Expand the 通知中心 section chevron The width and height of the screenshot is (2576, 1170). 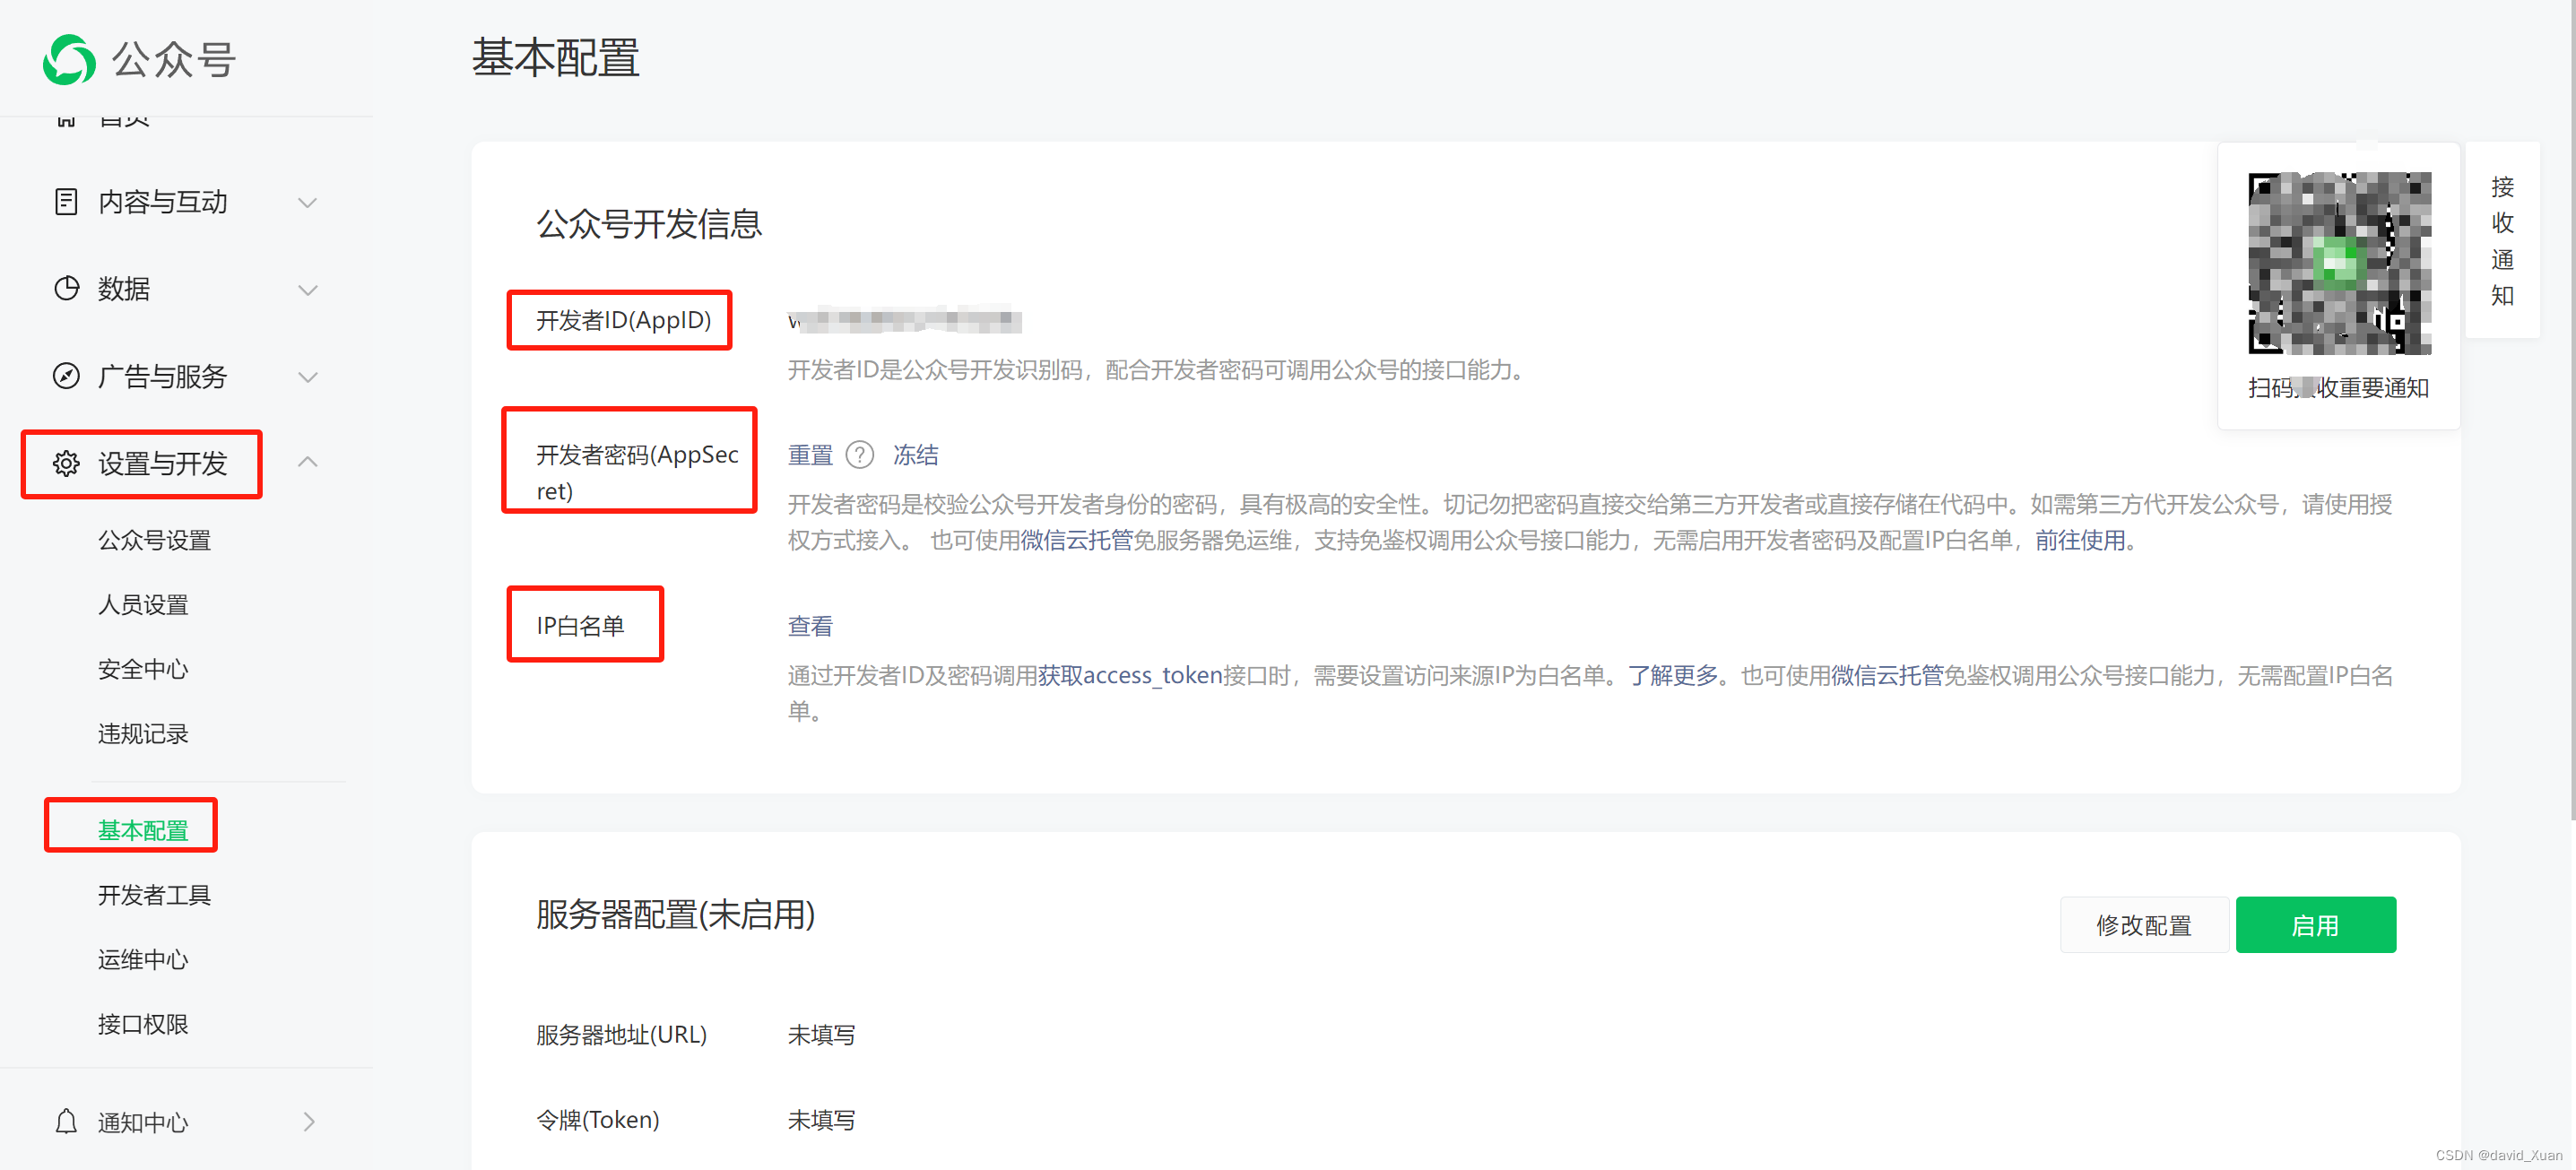point(308,1121)
